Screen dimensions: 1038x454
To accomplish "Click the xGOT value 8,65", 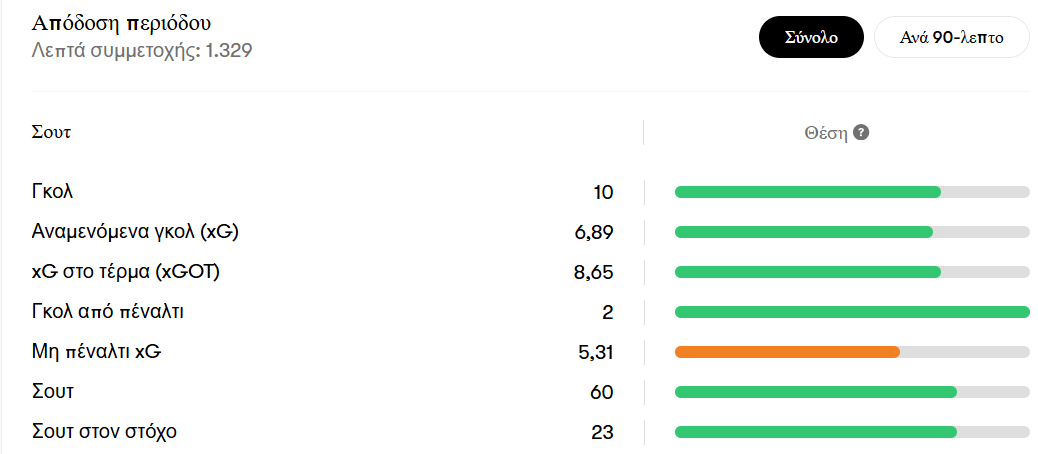I will point(593,272).
